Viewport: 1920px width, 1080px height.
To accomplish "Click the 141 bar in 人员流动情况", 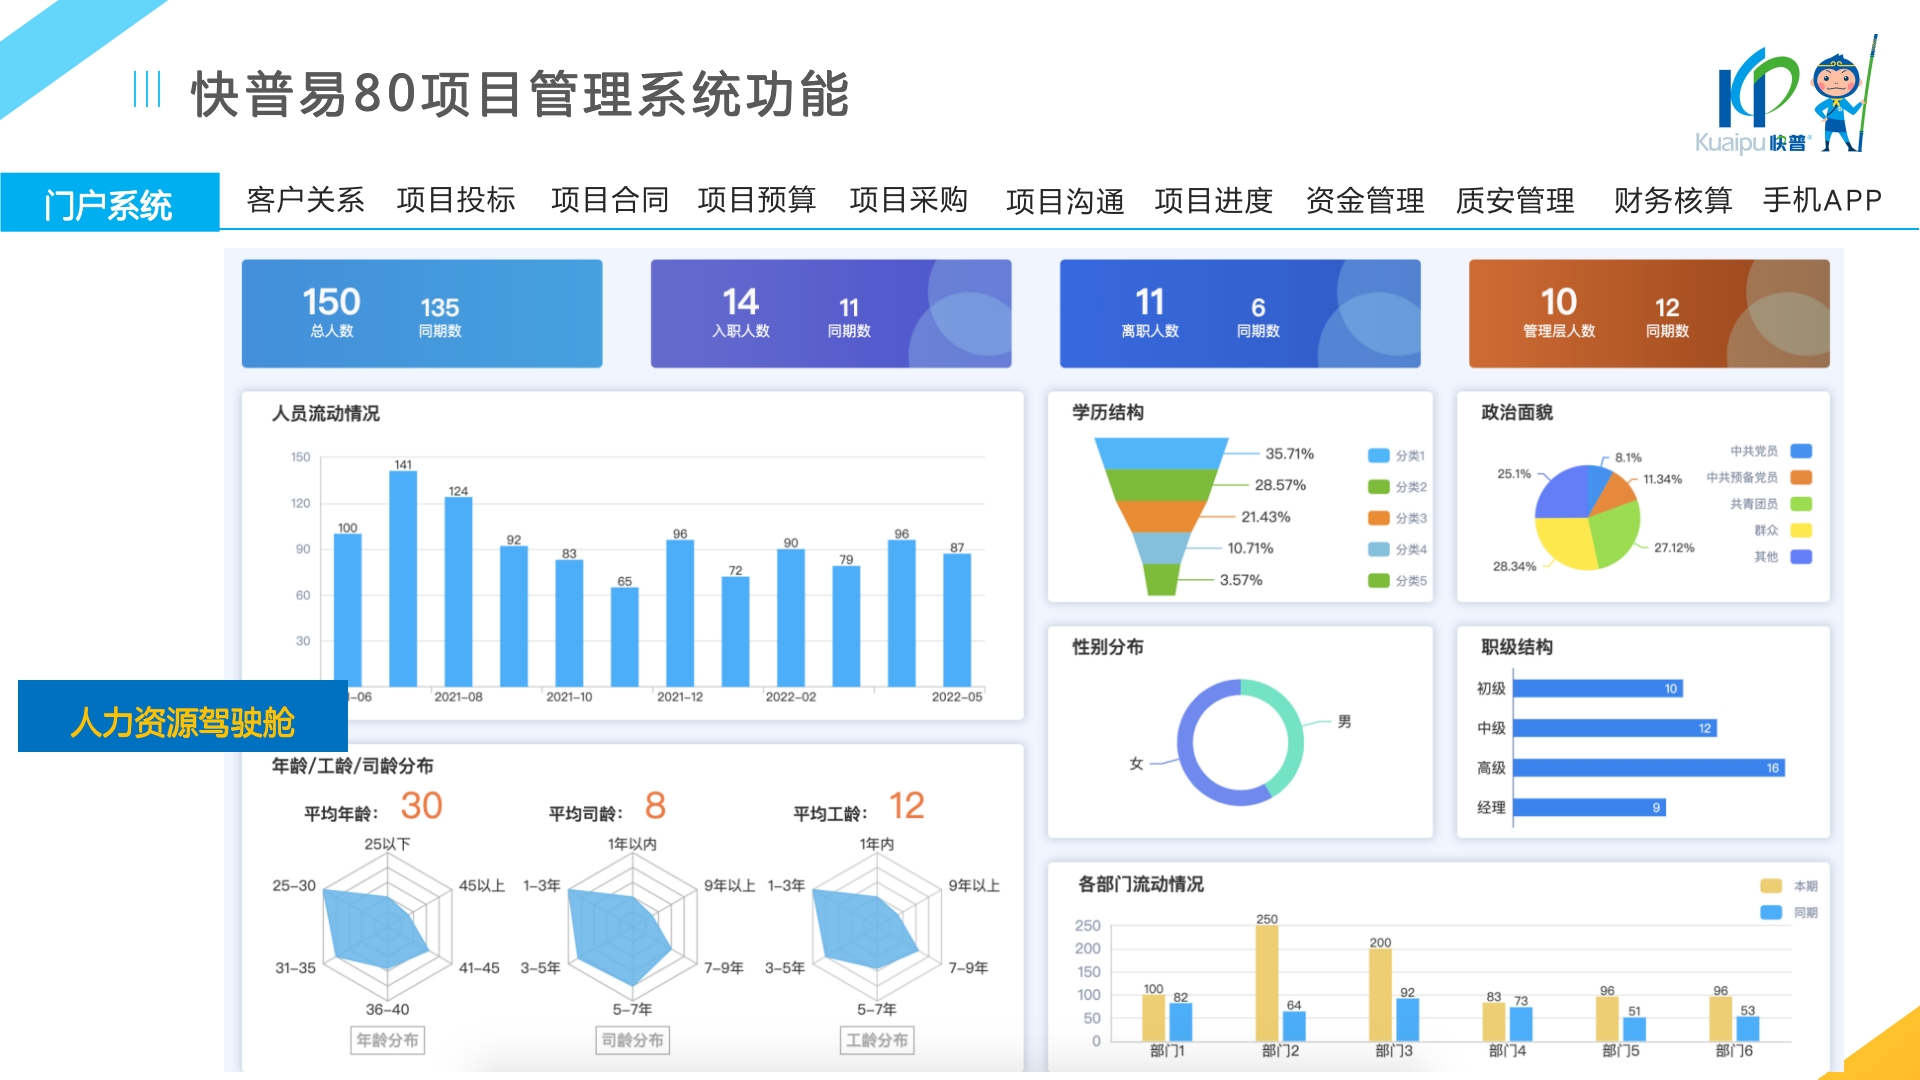I will pyautogui.click(x=403, y=578).
